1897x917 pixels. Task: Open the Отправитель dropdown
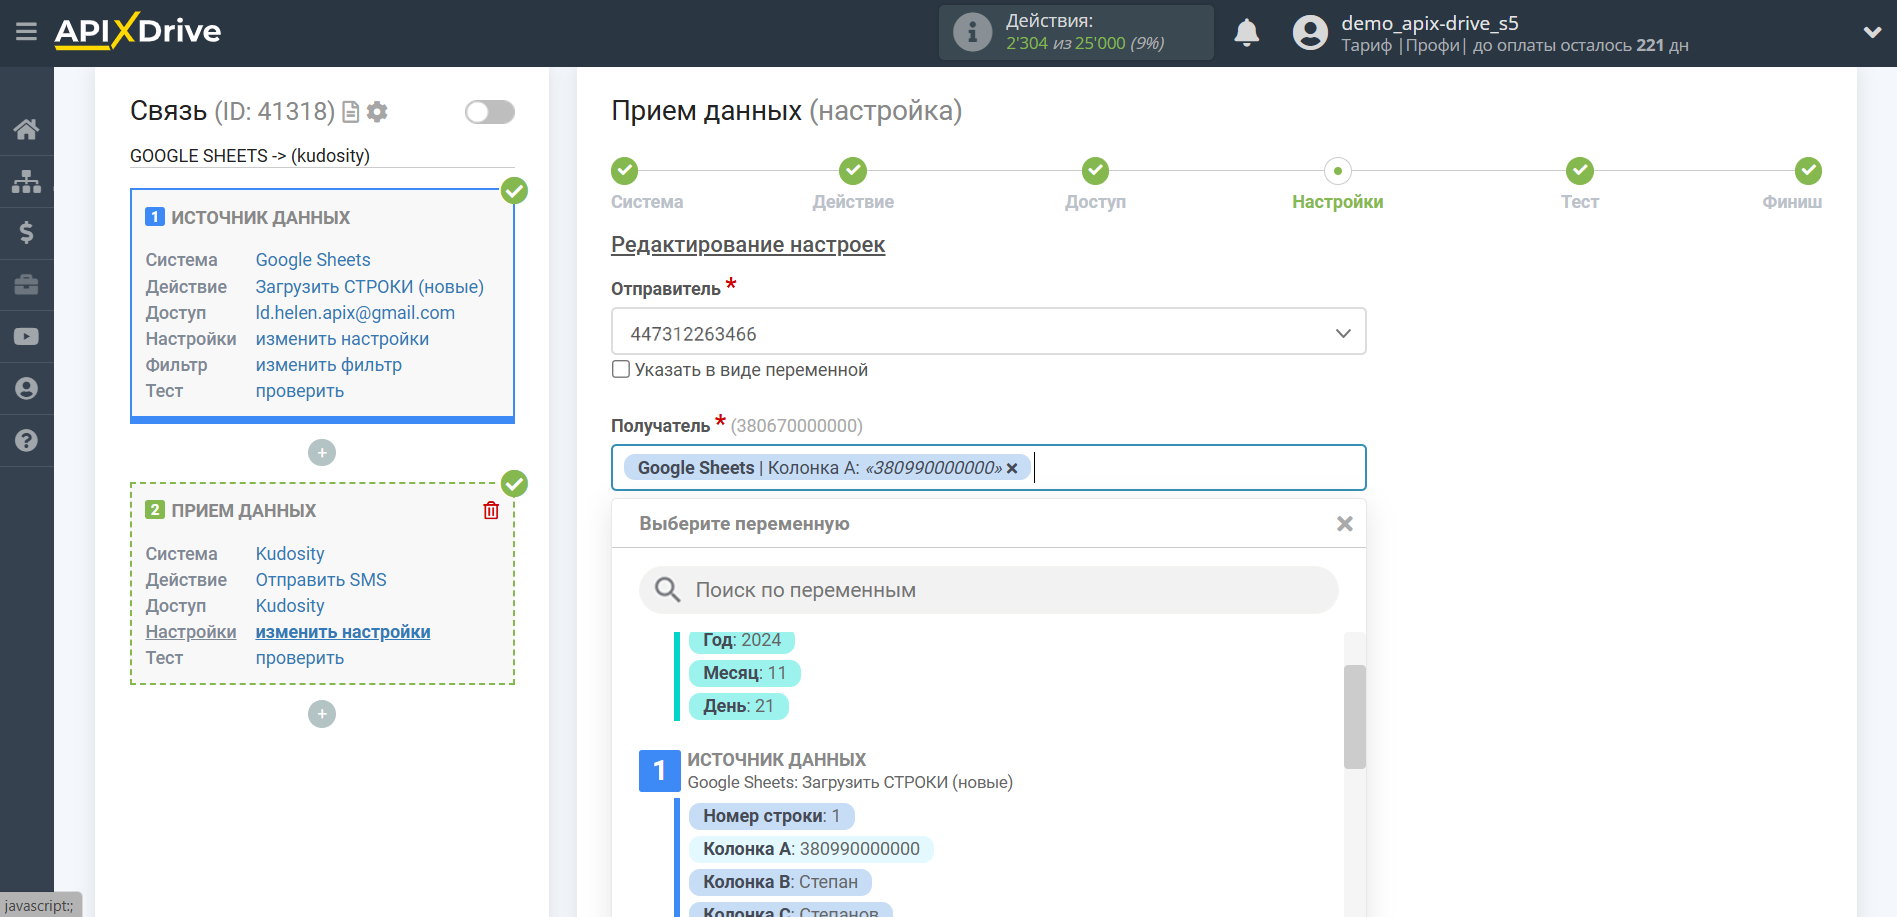[x=988, y=333]
